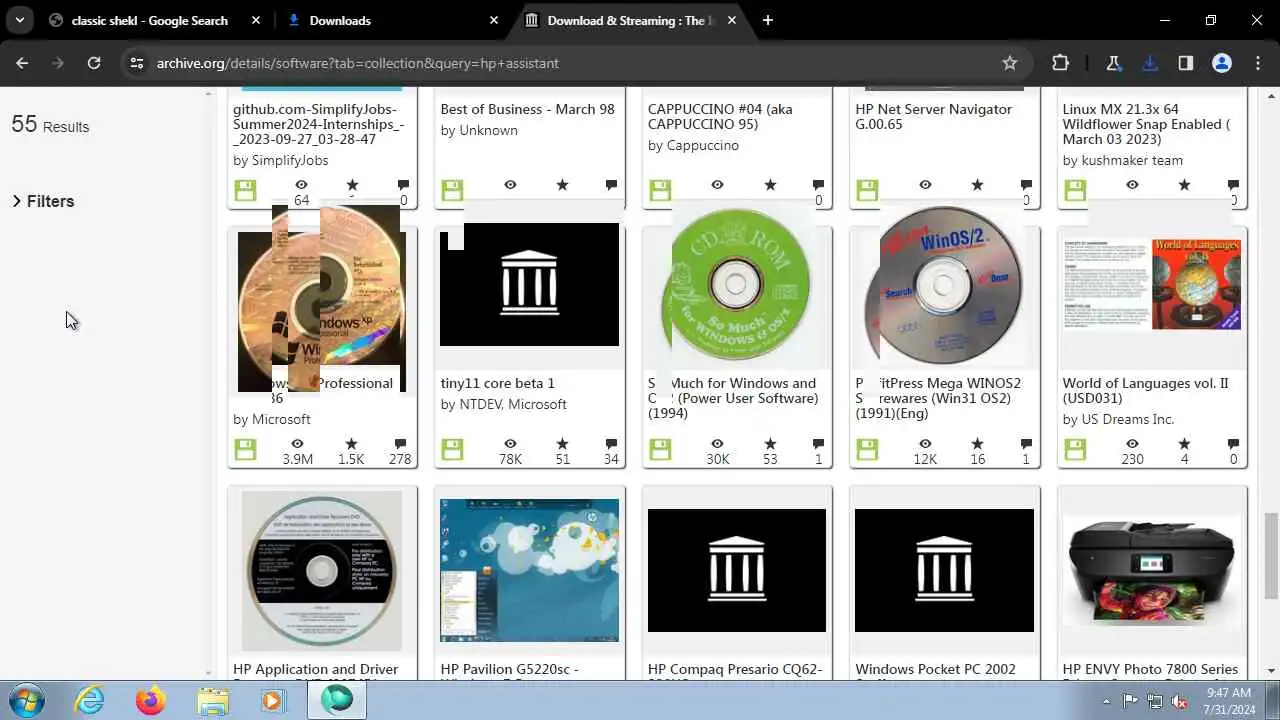The height and width of the screenshot is (720, 1280).
Task: Switch to Downloads tab
Action: click(340, 20)
